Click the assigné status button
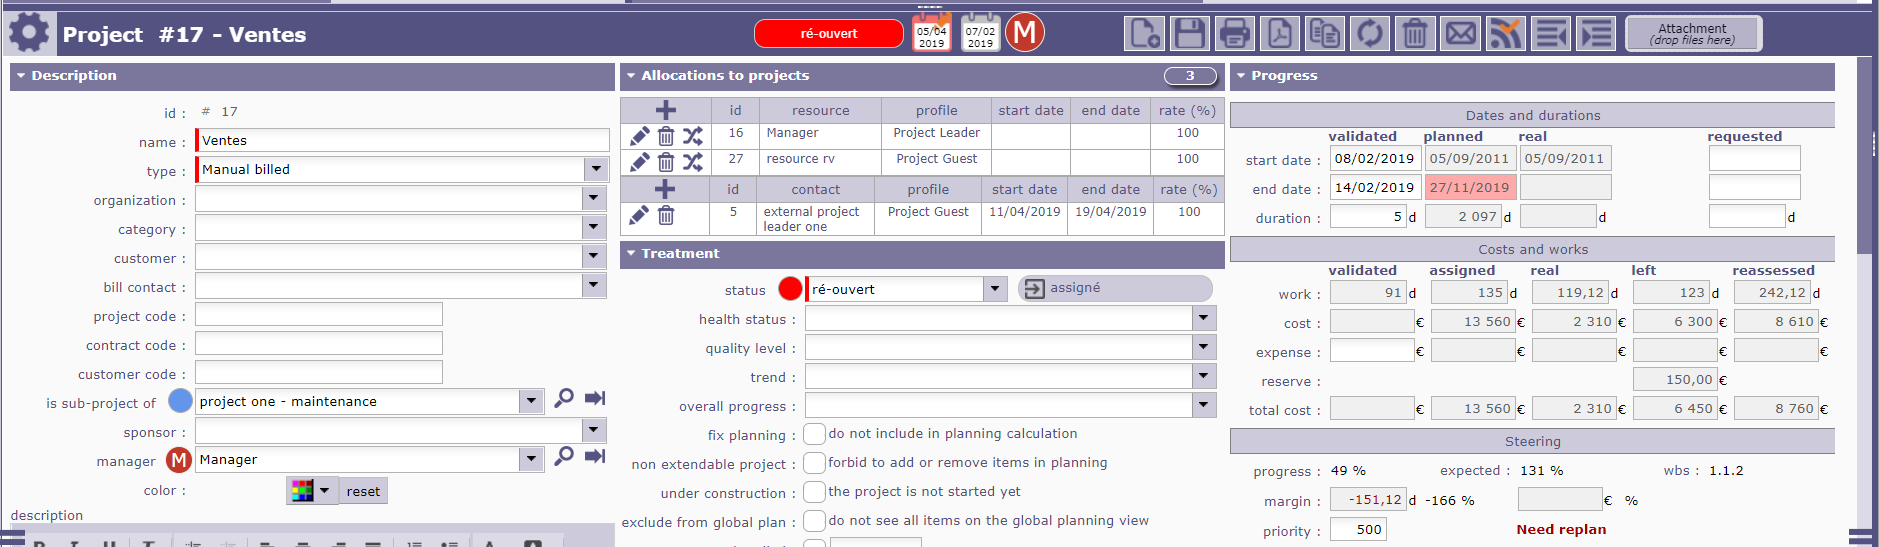Viewport: 1879px width, 547px height. [x=1114, y=288]
